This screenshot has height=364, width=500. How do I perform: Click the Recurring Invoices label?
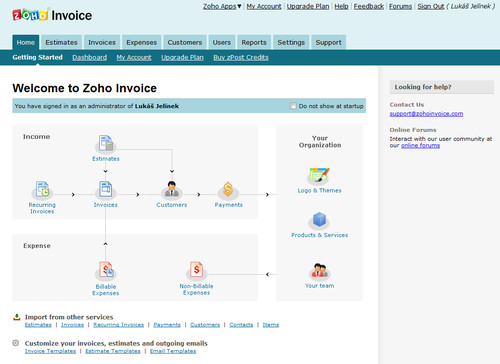click(x=42, y=208)
